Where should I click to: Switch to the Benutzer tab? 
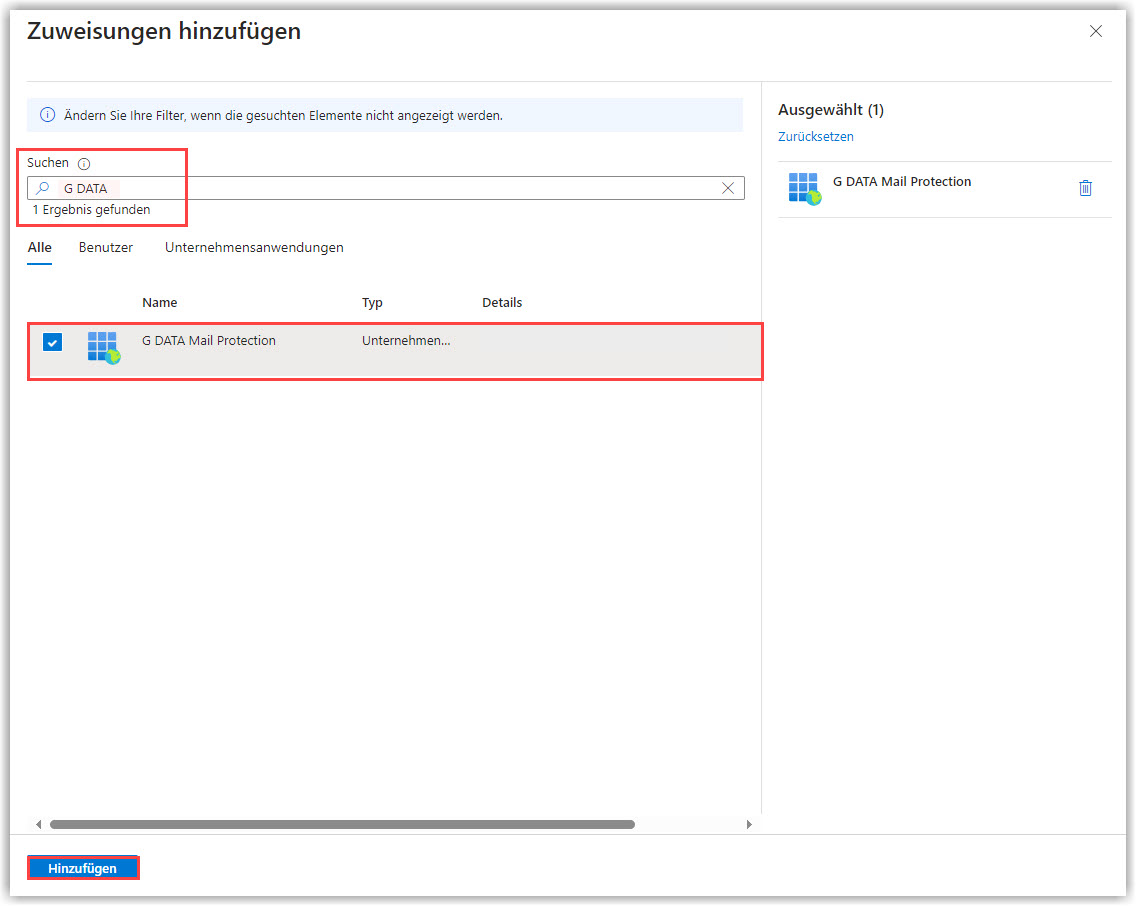coord(106,248)
